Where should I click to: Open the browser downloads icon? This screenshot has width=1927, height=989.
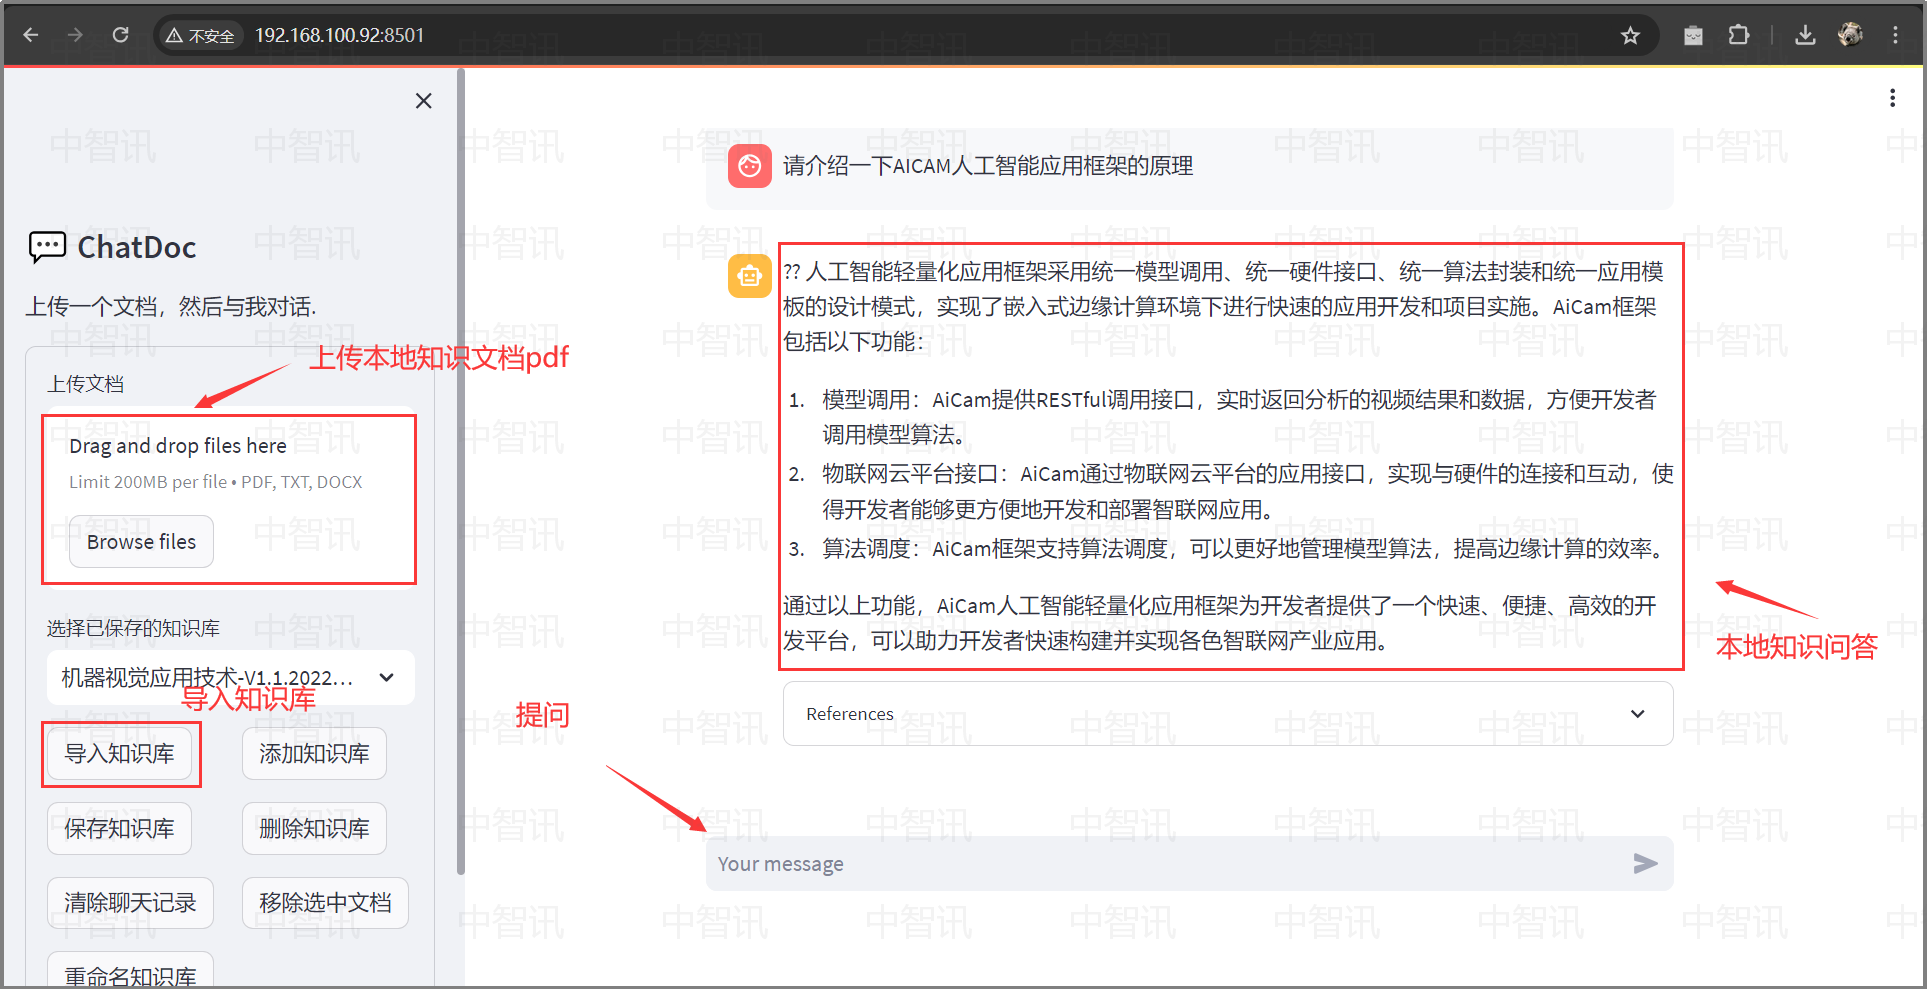(1806, 35)
